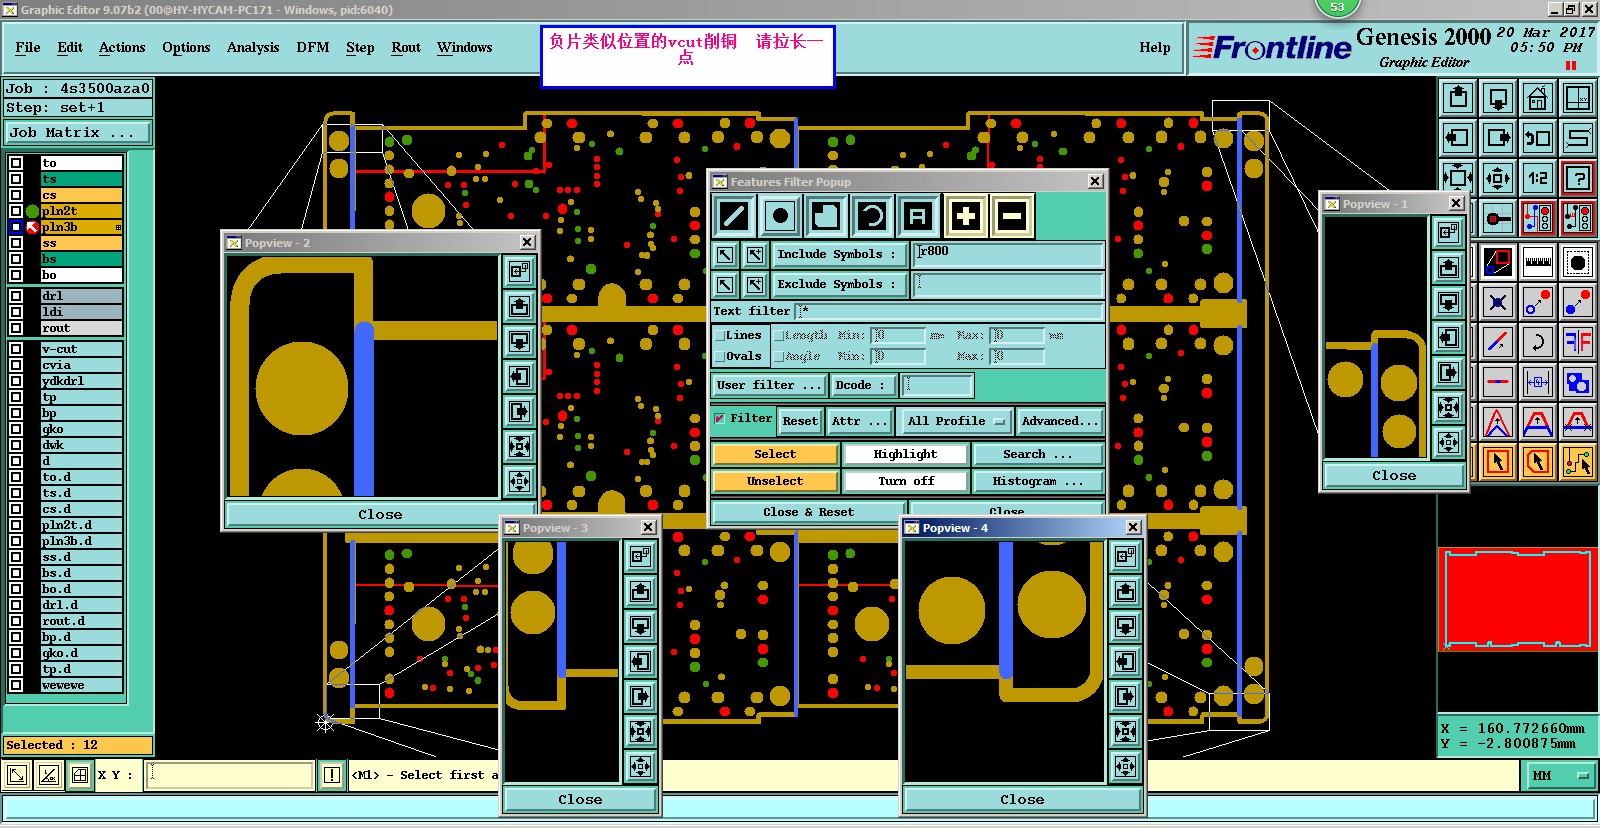The image size is (1600, 828).
Task: Open the Analysis menu
Action: point(253,47)
